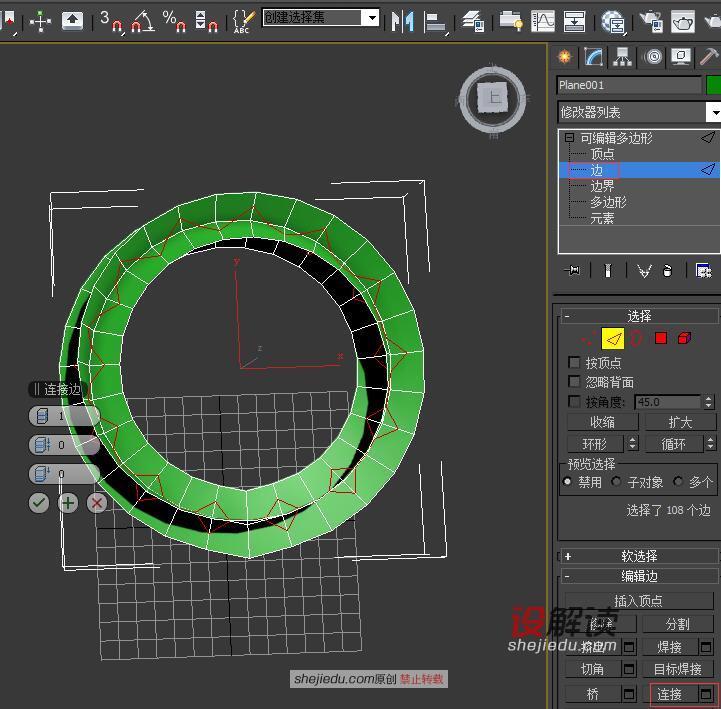Click the 收缩 shrink button
Viewport: 721px width, 709px height.
[602, 422]
